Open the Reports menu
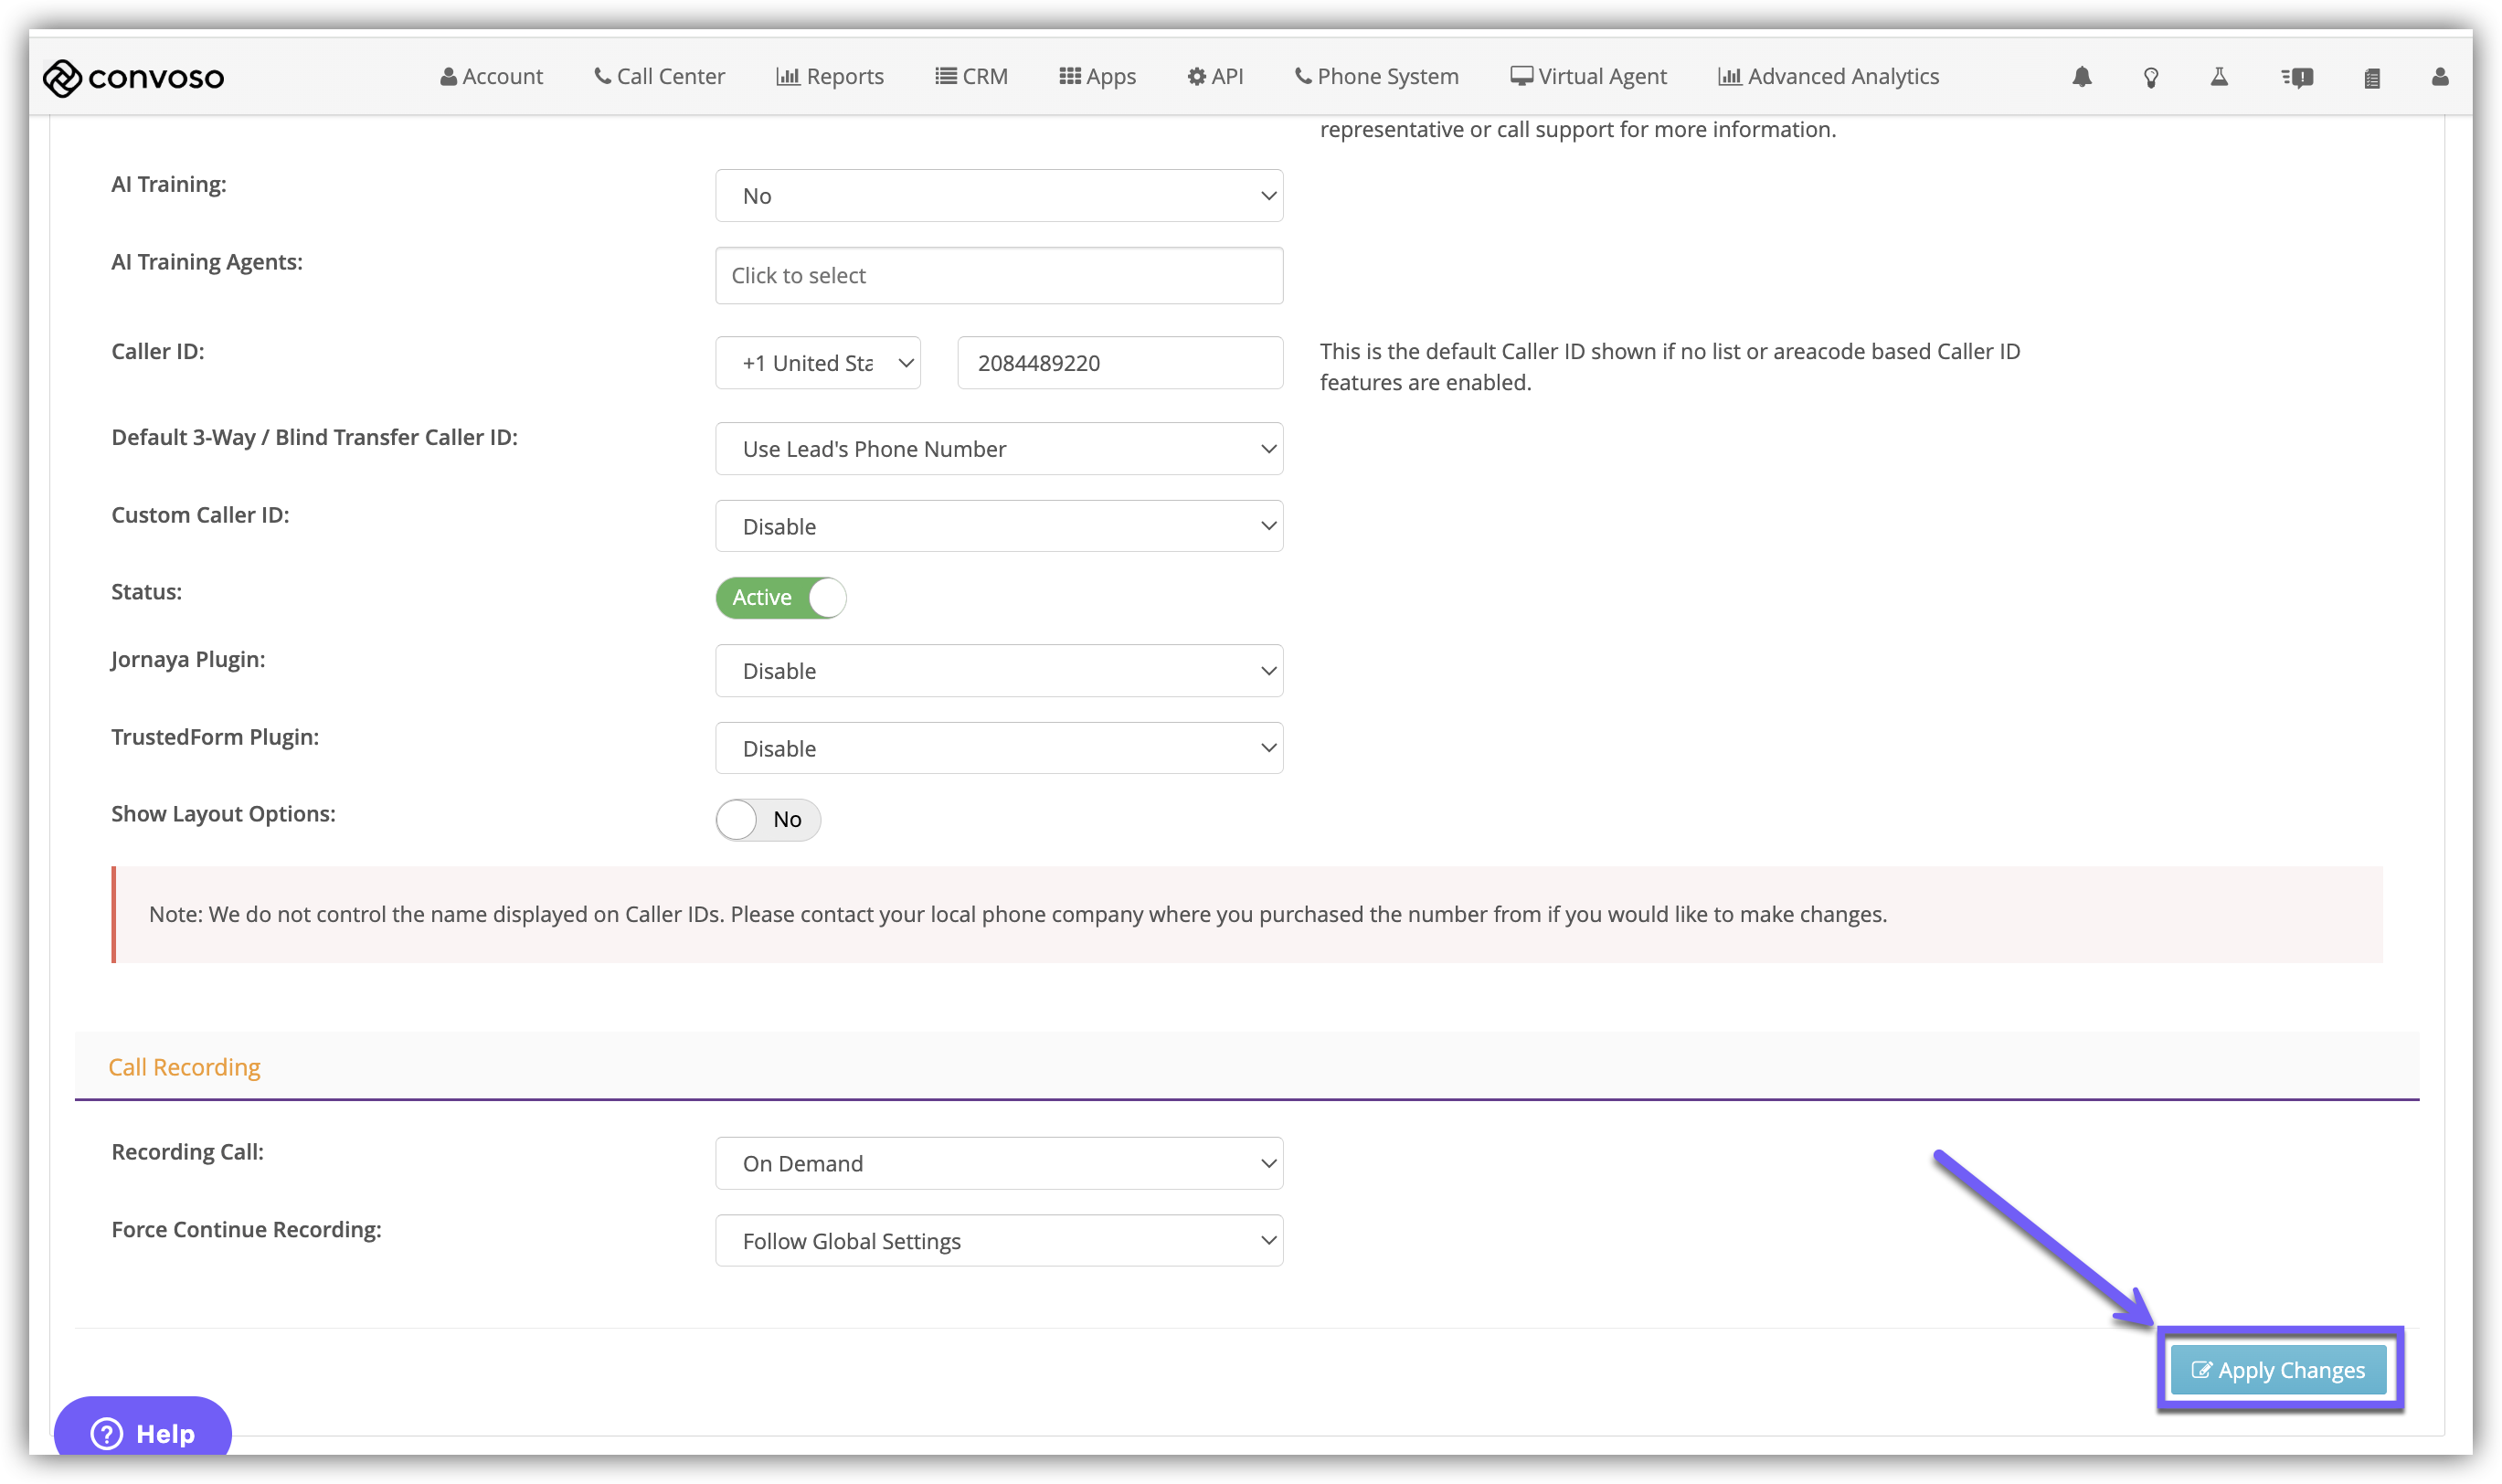The width and height of the screenshot is (2502, 1484). point(829,77)
